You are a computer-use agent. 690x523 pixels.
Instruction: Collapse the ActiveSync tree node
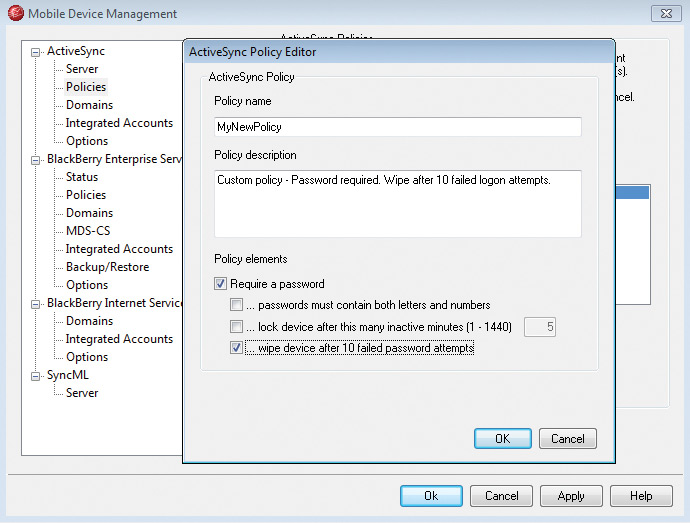coord(35,52)
